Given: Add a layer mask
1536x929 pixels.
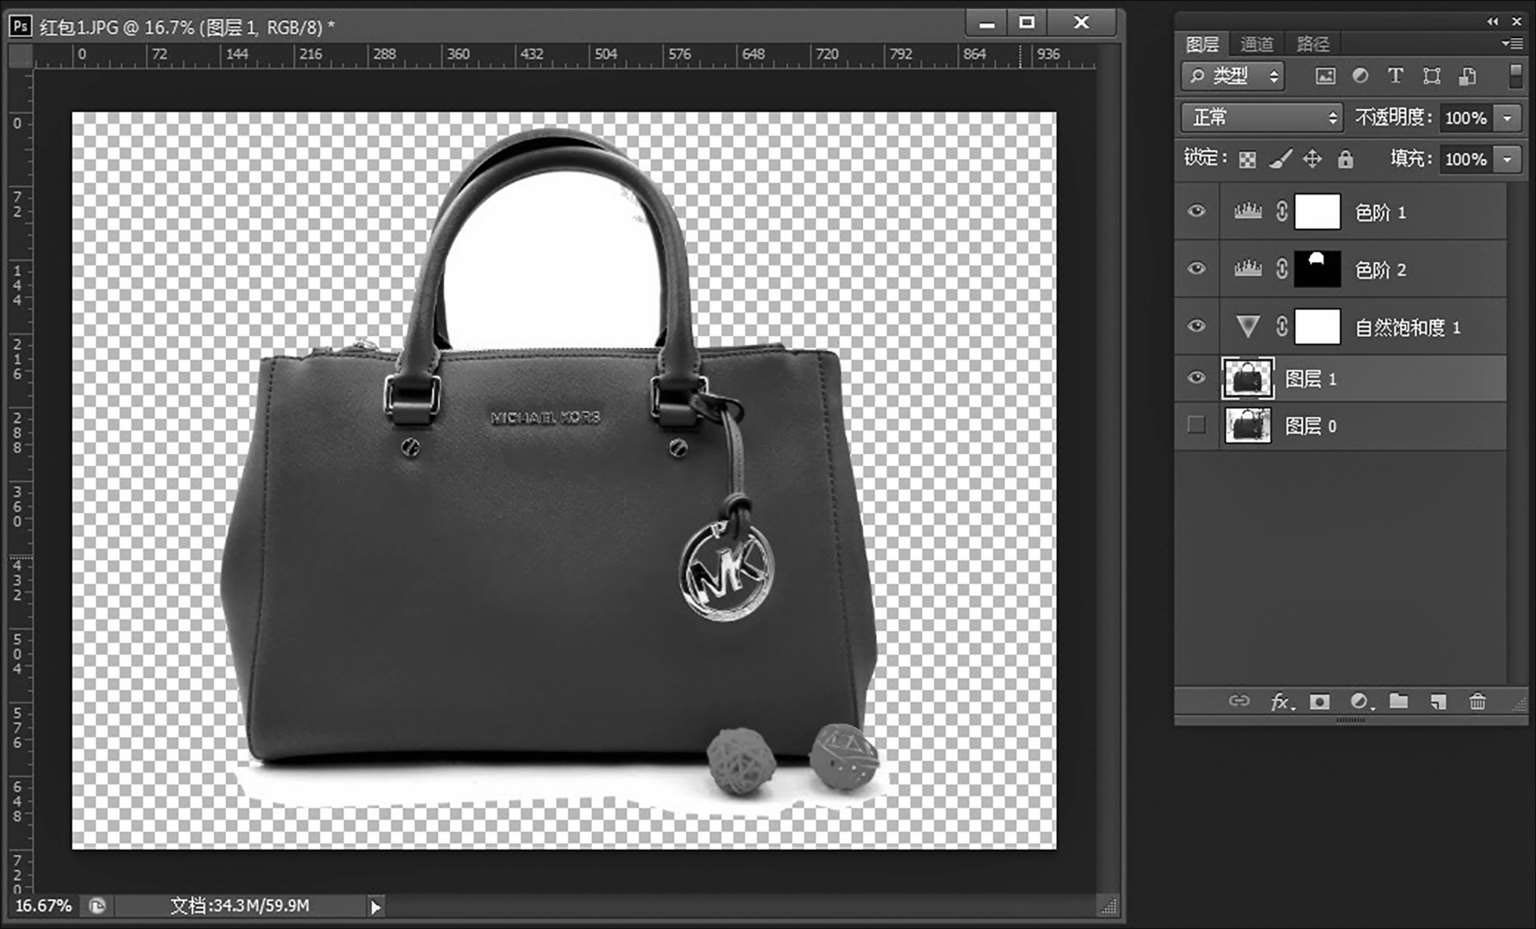Looking at the screenshot, I should point(1320,702).
